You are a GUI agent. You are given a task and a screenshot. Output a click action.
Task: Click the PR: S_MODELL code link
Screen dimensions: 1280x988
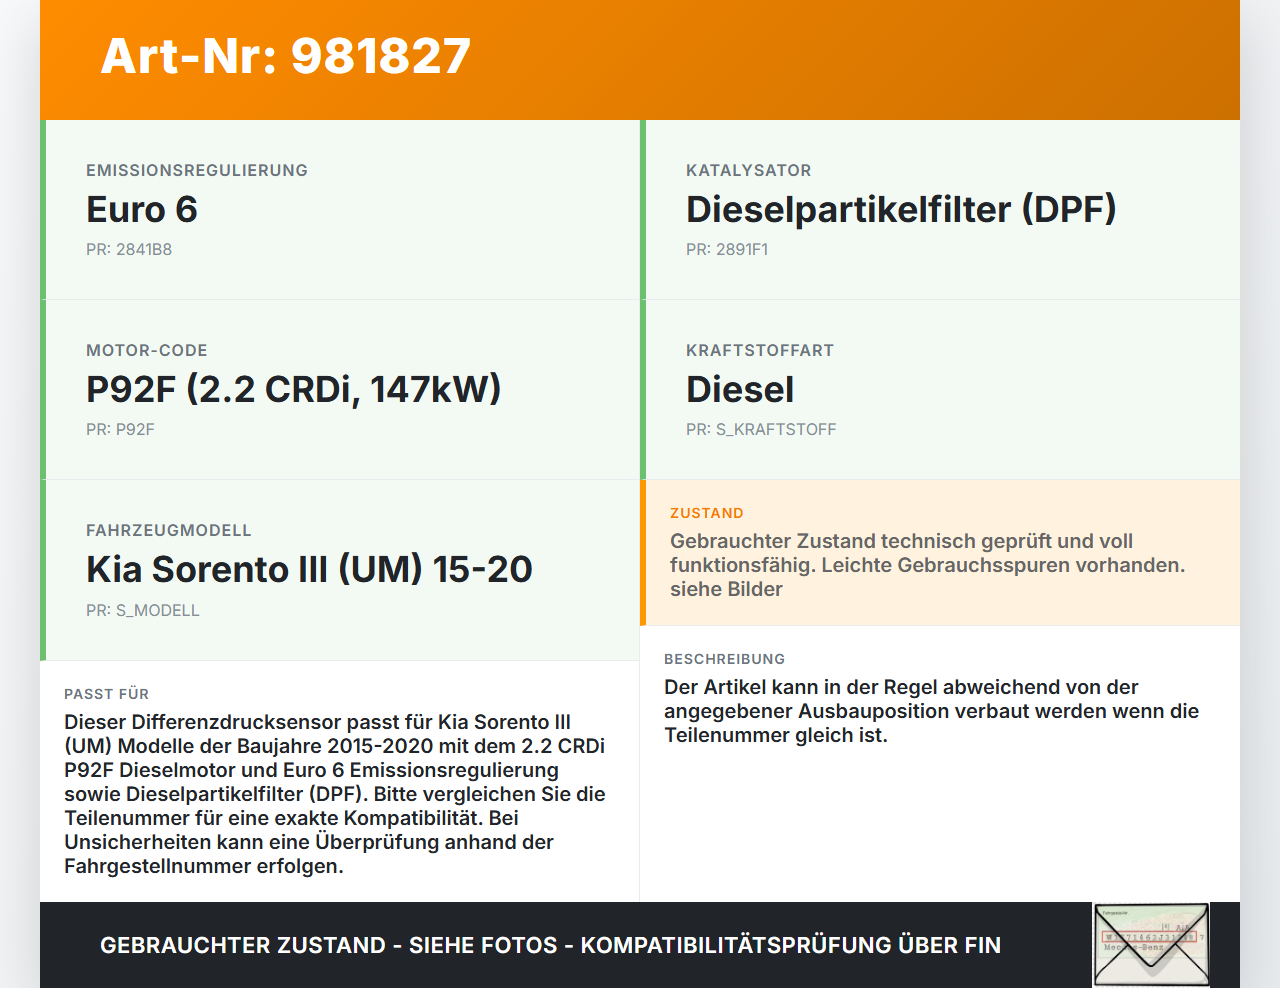[x=143, y=609]
